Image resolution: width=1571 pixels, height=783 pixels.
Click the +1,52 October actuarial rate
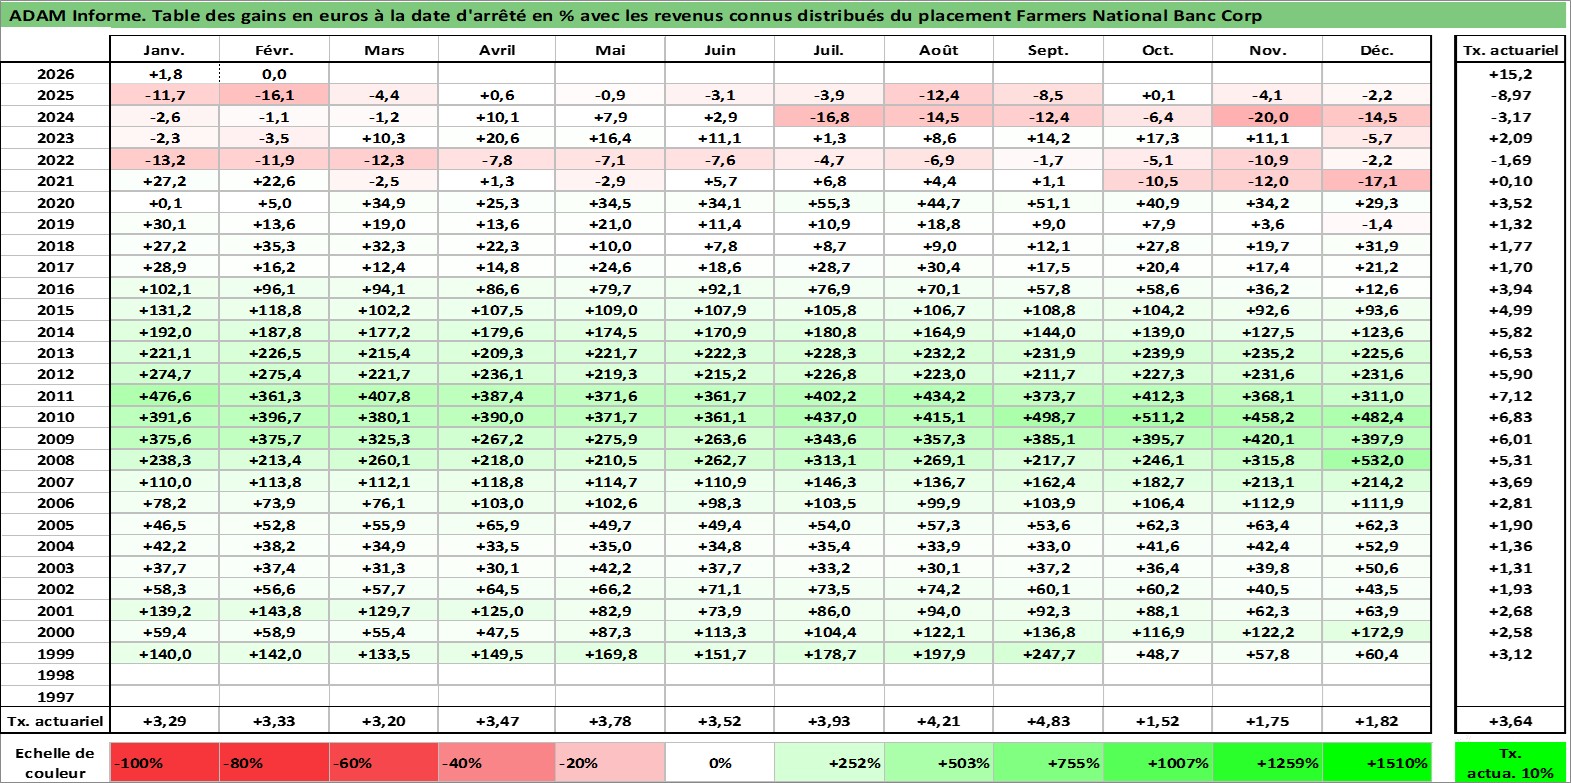tap(1157, 721)
